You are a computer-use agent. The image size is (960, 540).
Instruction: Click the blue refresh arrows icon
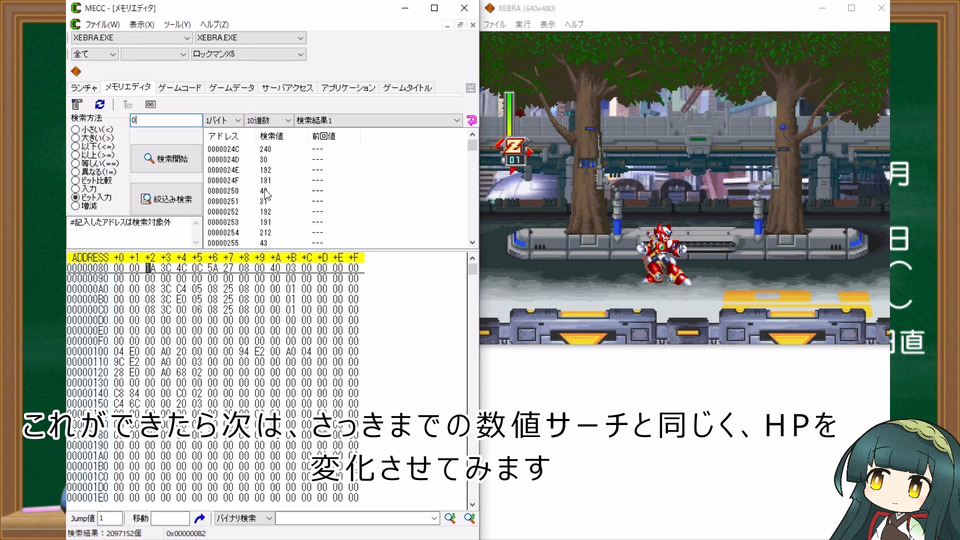[x=100, y=104]
